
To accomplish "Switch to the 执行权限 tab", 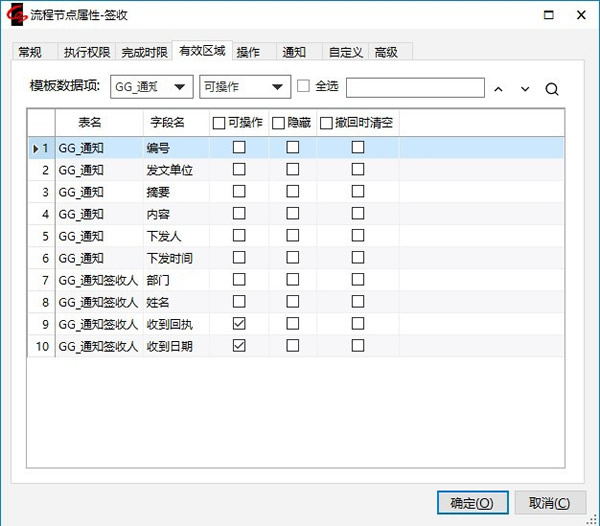I will (86, 52).
